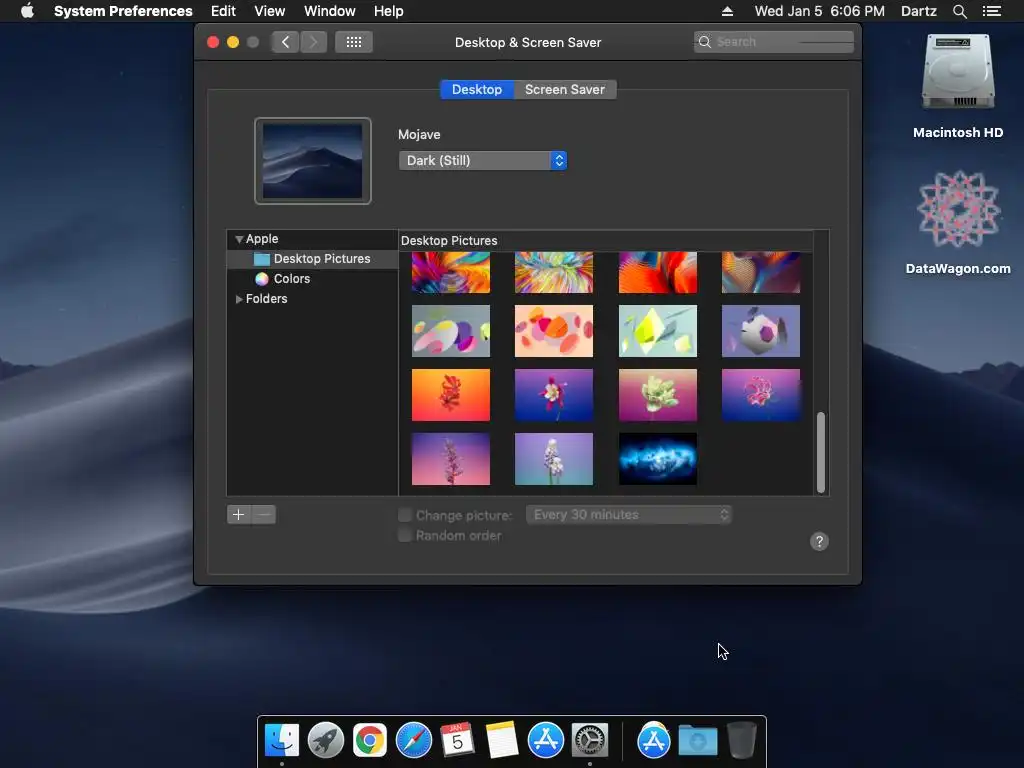Open the Apple menu
Screen dimensions: 1024x768
pos(27,11)
